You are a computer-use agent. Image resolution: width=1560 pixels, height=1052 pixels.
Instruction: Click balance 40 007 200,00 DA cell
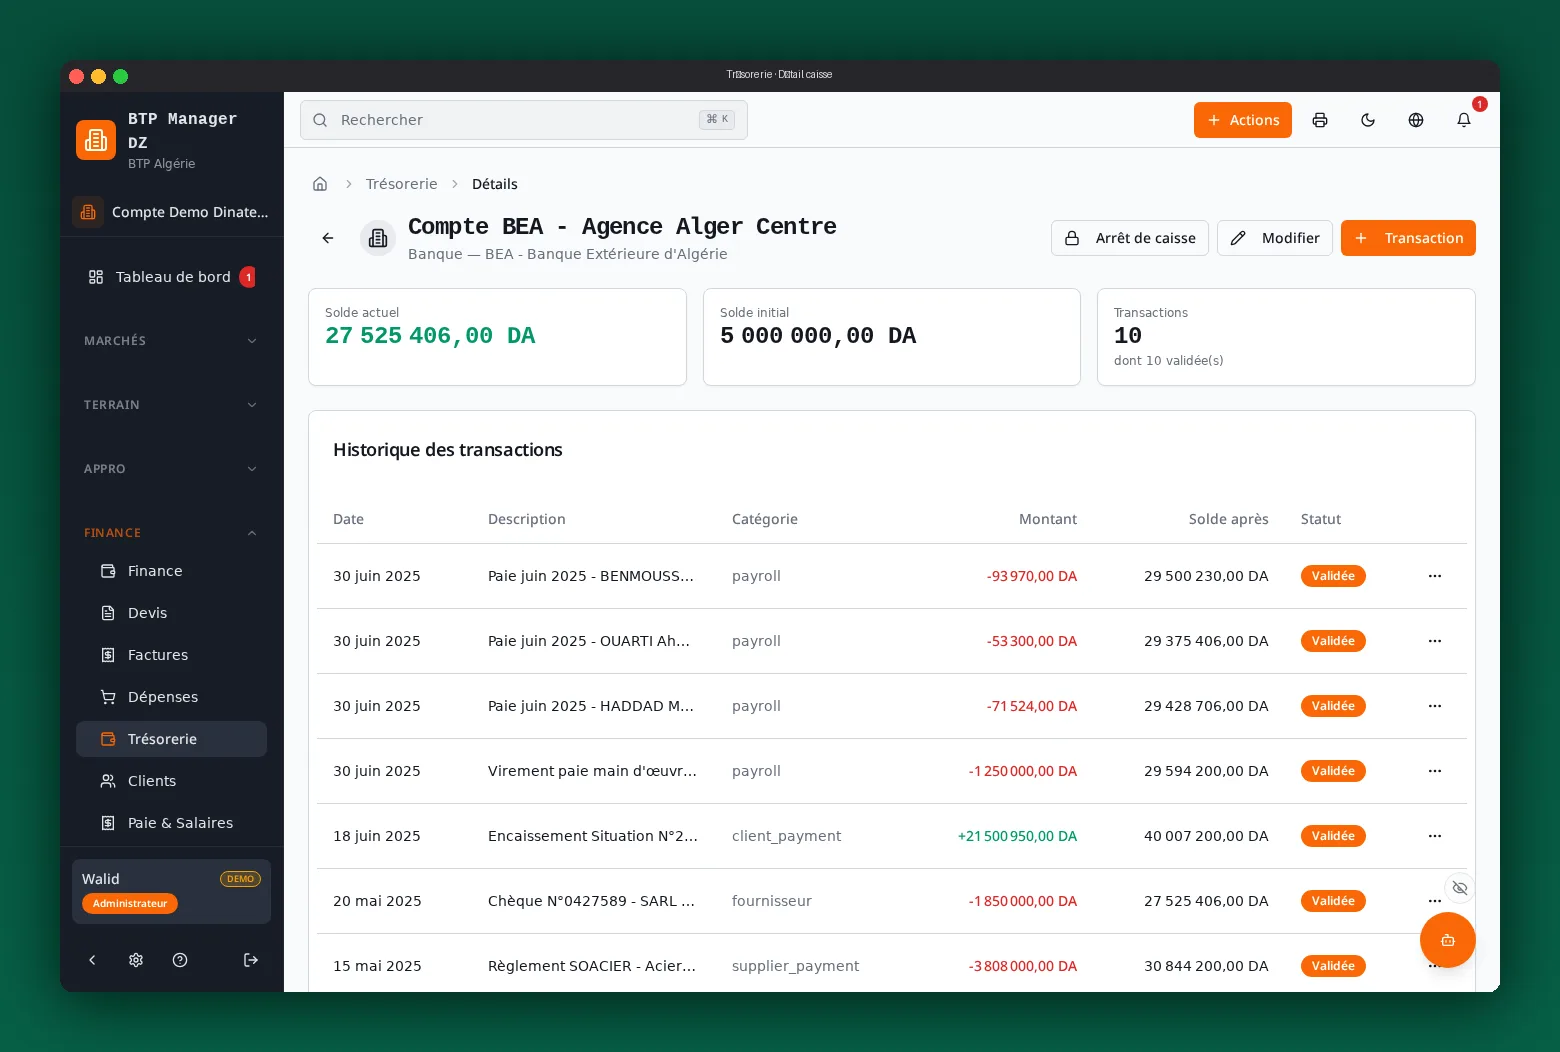pyautogui.click(x=1206, y=836)
